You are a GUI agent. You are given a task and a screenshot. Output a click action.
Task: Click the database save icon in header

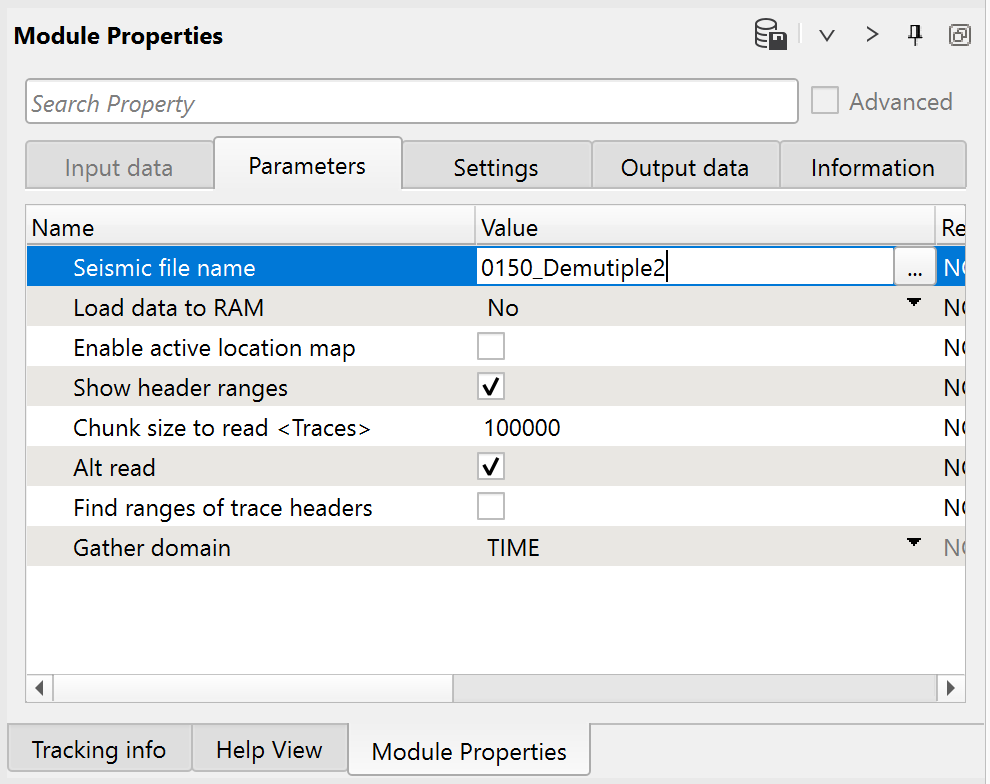770,36
